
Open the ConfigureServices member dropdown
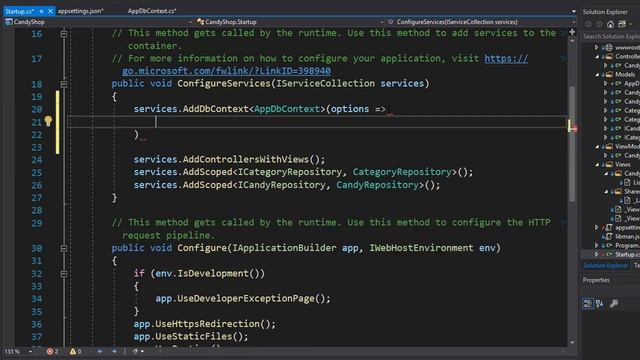(x=573, y=22)
